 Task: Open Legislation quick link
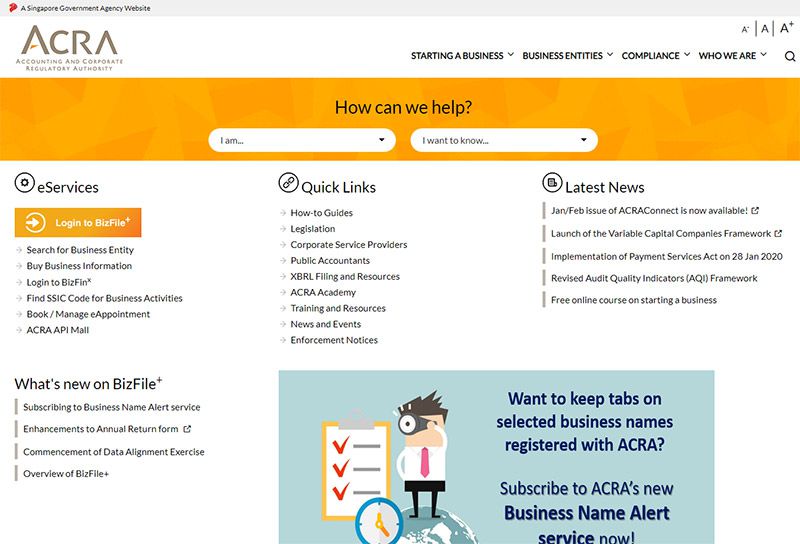click(x=313, y=229)
